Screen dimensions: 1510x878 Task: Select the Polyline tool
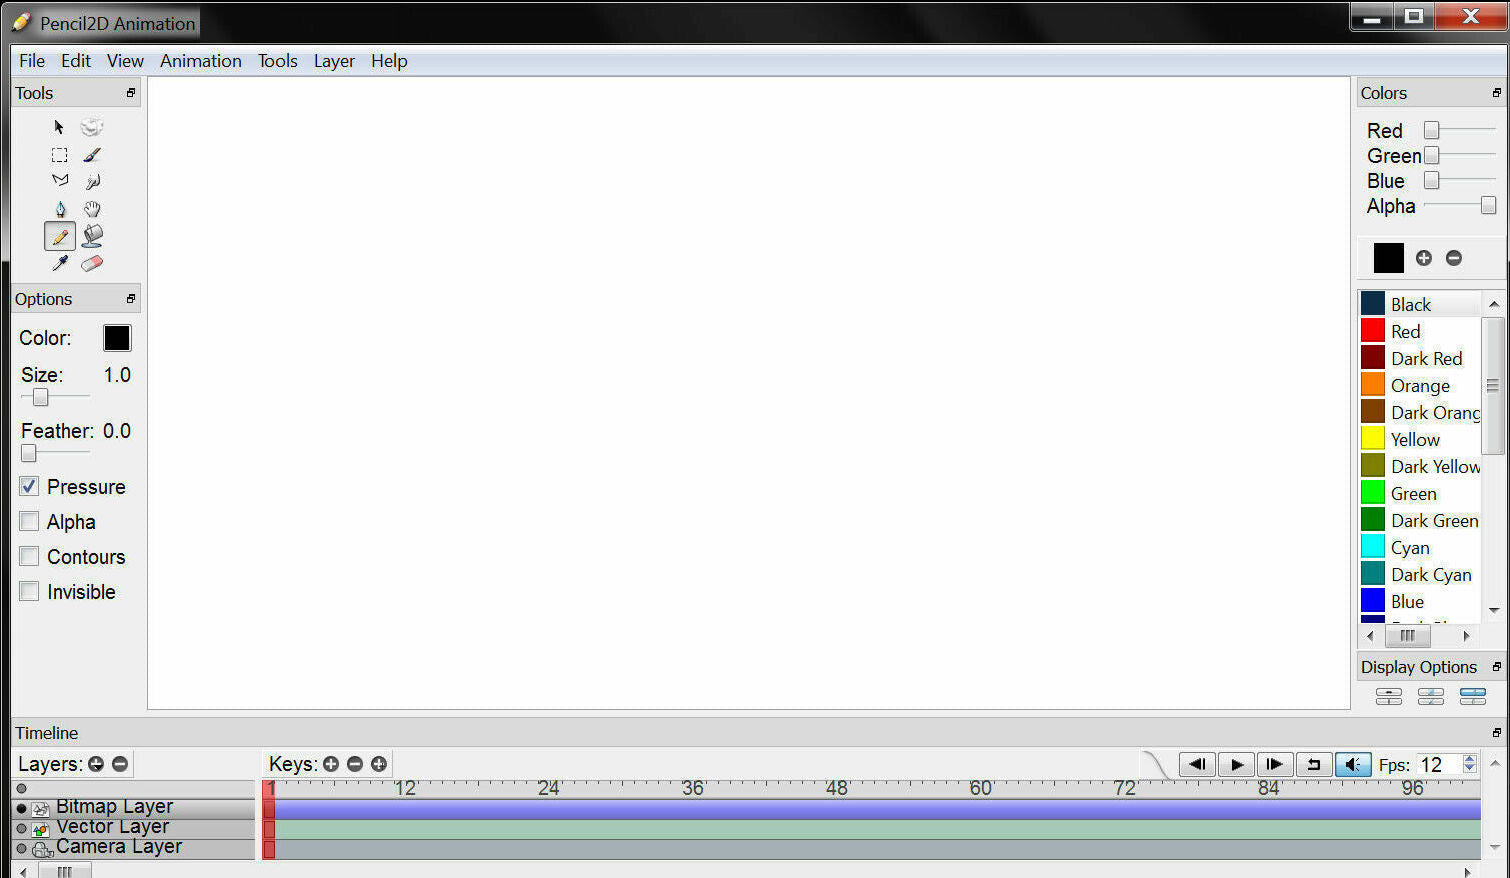(60, 181)
